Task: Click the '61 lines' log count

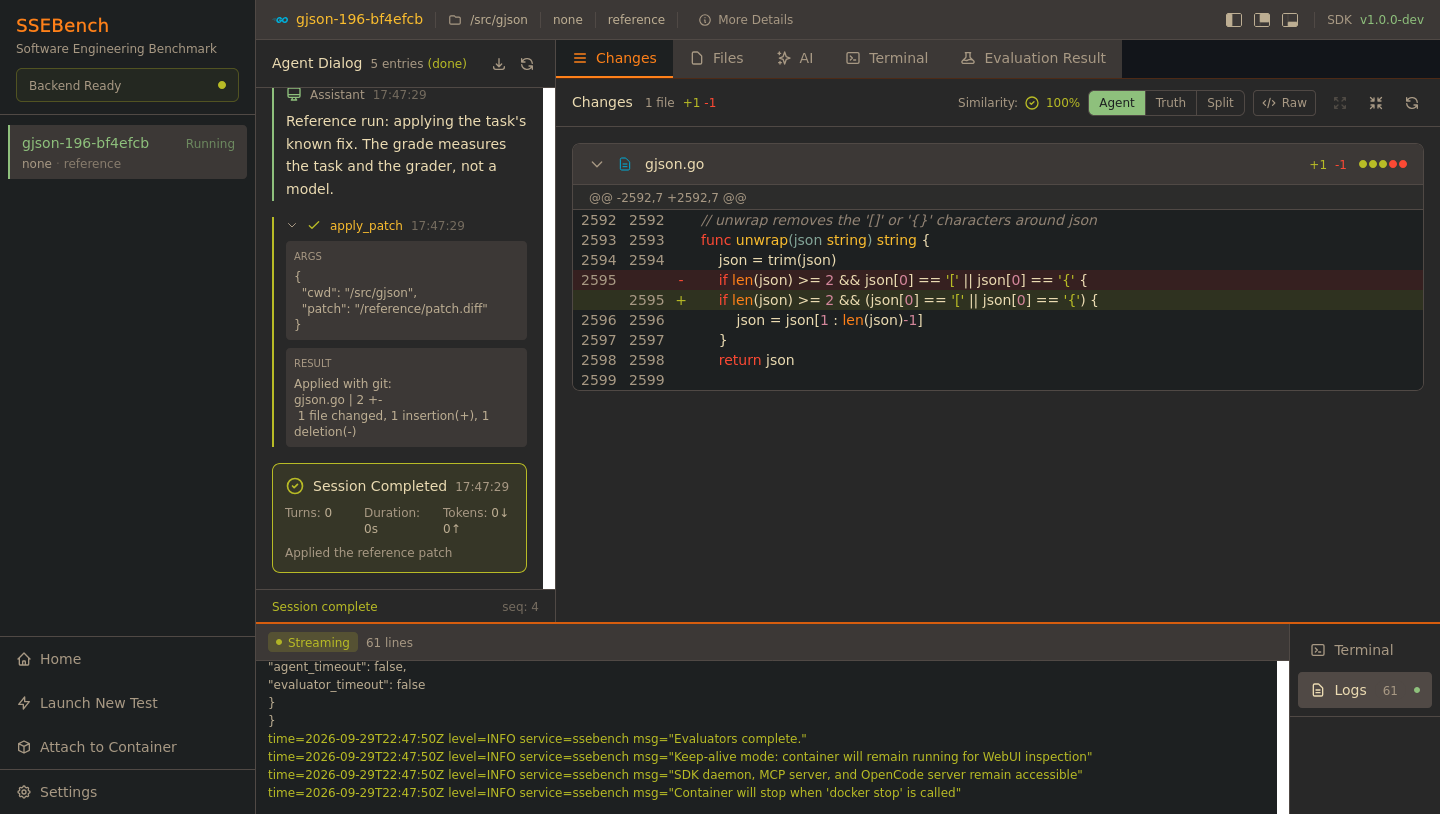Action: point(389,643)
